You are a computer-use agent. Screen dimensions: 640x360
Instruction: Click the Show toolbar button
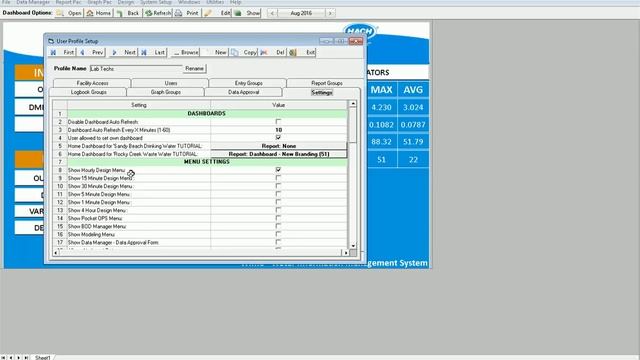point(247,13)
